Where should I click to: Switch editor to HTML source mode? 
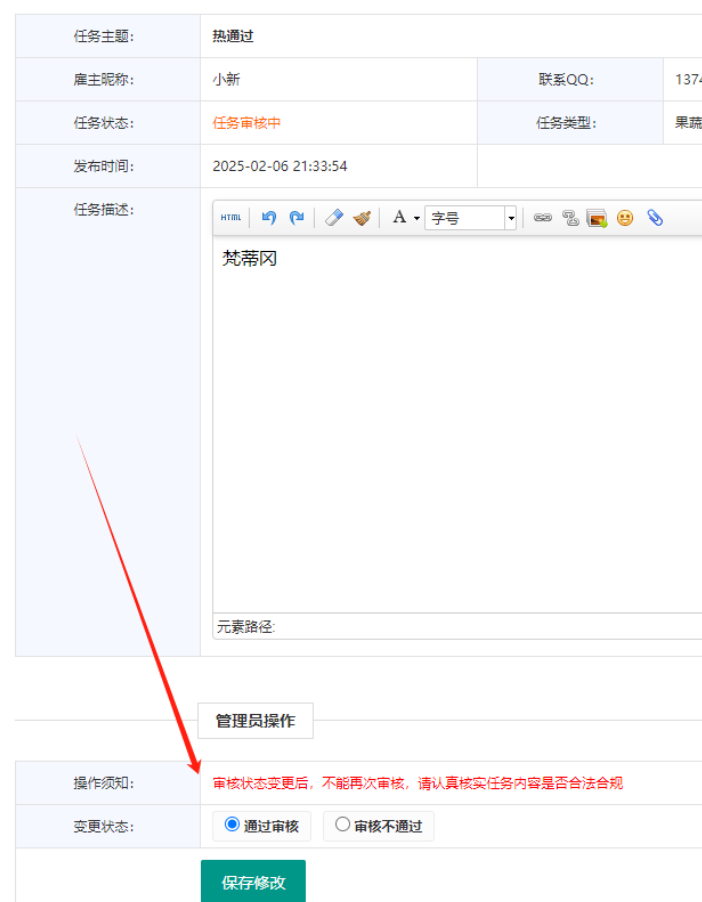coord(231,217)
